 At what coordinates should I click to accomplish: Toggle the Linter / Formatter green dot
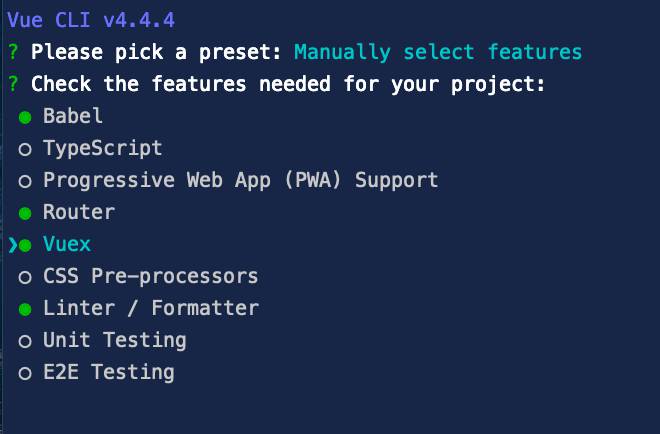(x=25, y=309)
